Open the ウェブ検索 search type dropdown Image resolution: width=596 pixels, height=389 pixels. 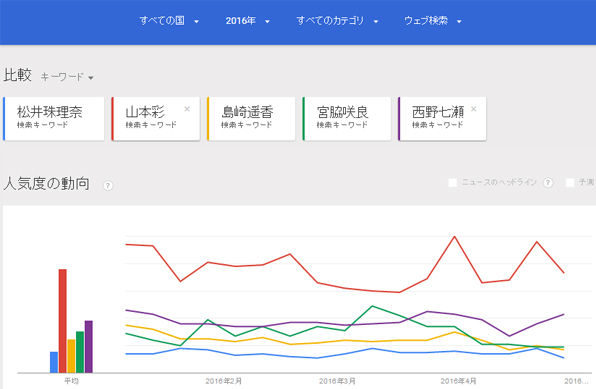click(433, 21)
